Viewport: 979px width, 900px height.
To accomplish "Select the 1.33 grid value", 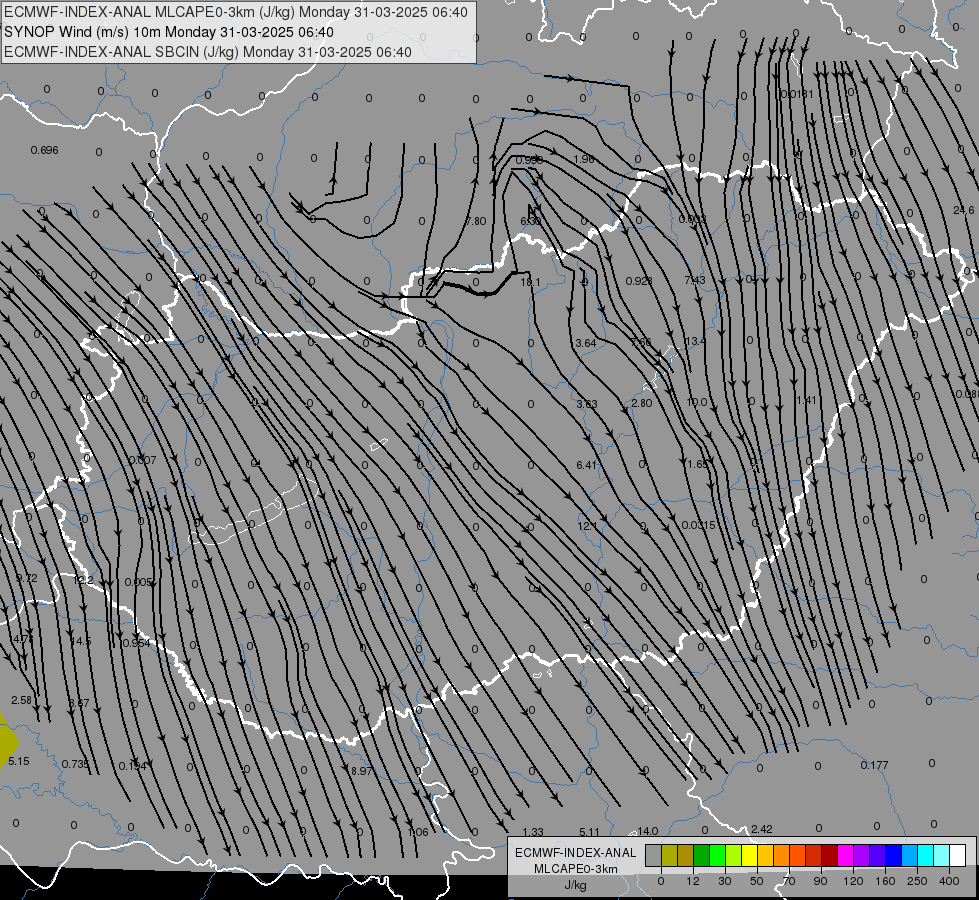I will click(x=533, y=832).
